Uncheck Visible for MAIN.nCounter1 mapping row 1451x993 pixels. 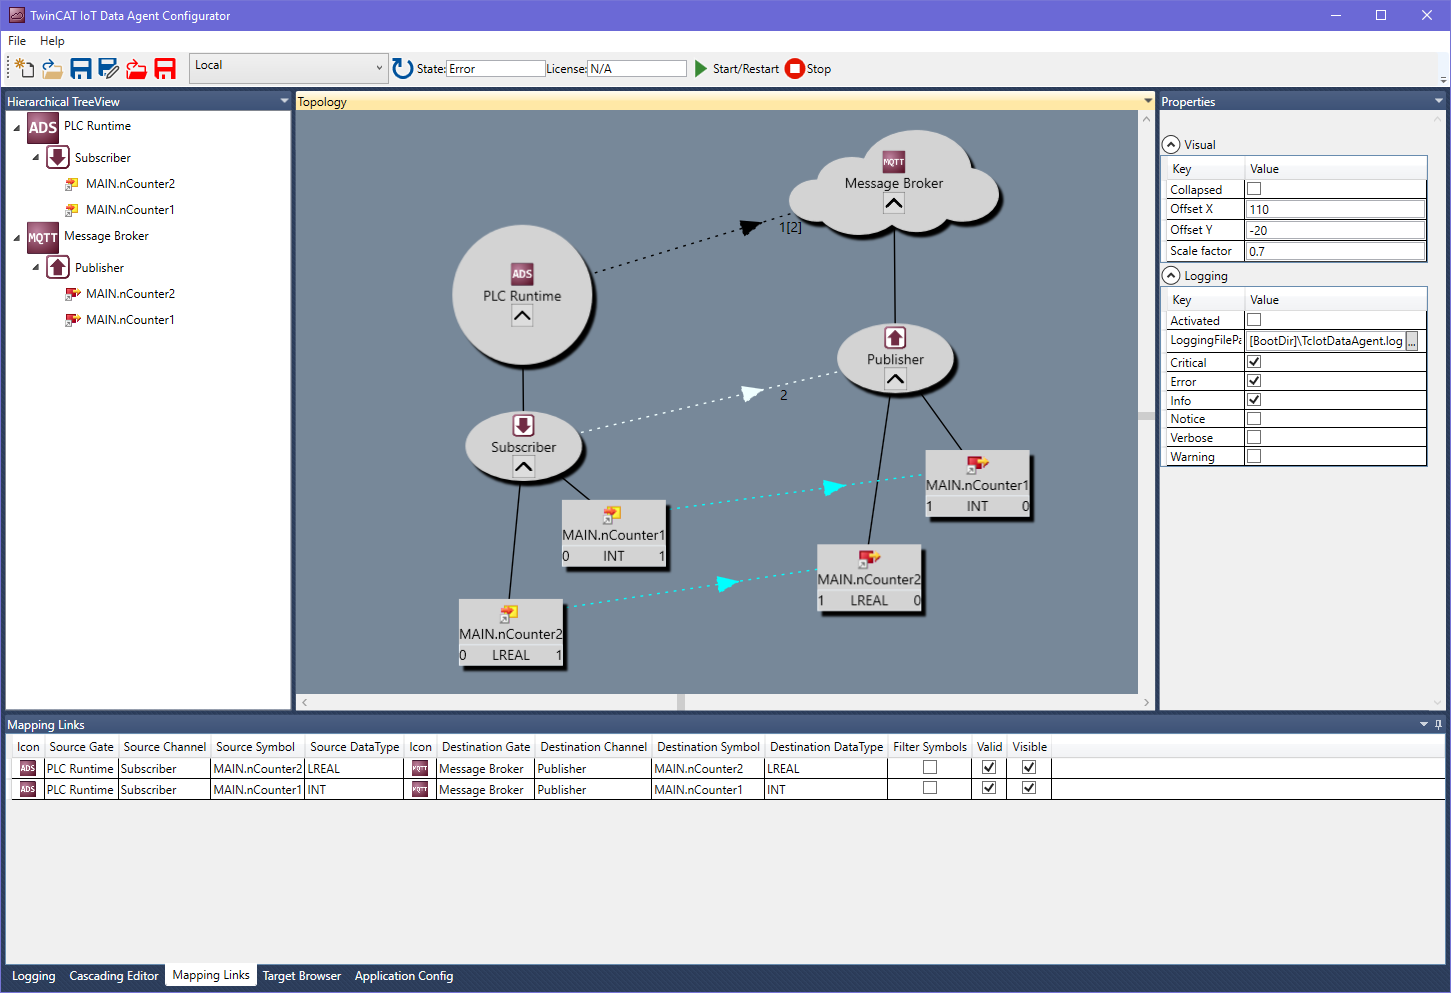1029,788
